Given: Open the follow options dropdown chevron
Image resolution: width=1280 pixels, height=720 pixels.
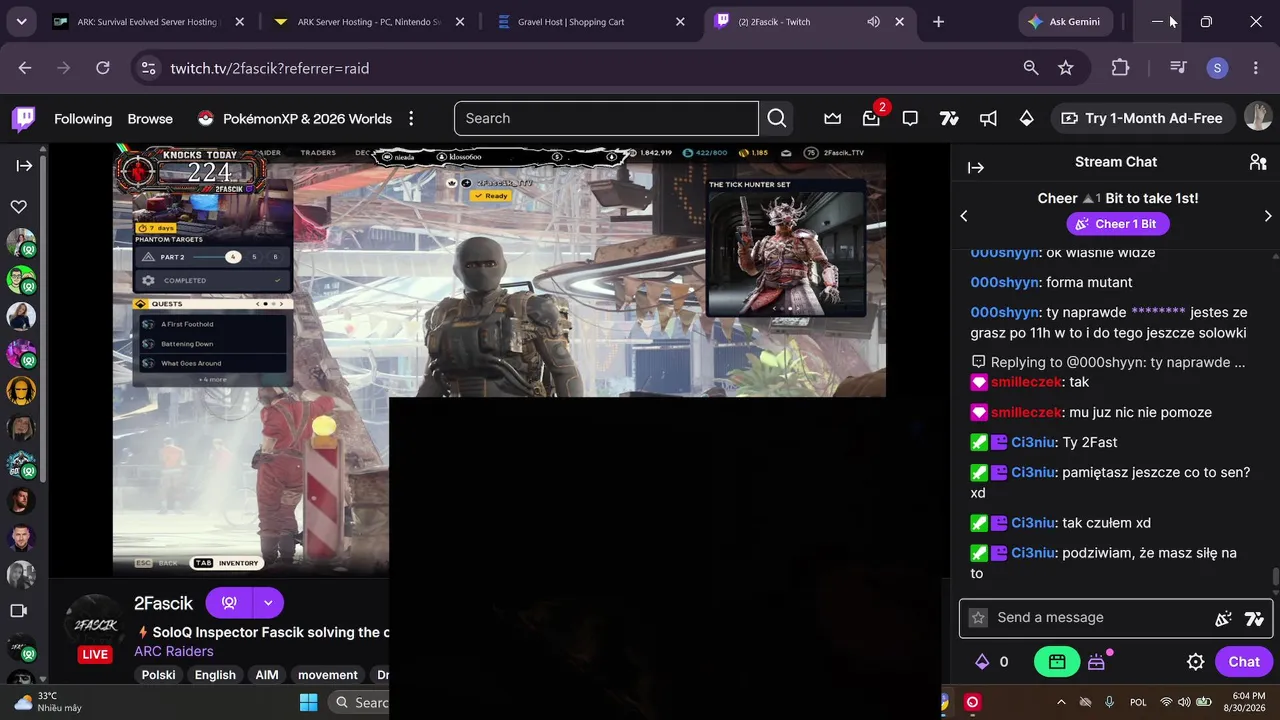Looking at the screenshot, I should point(268,603).
